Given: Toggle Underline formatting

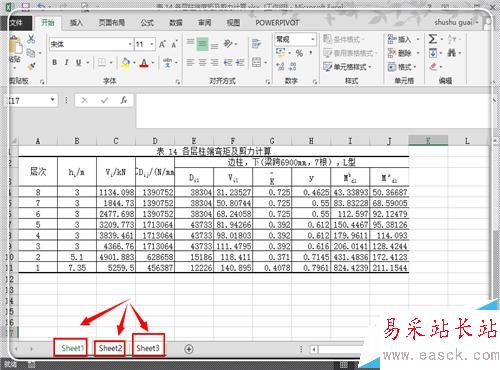Looking at the screenshot, I should pyautogui.click(x=79, y=62).
